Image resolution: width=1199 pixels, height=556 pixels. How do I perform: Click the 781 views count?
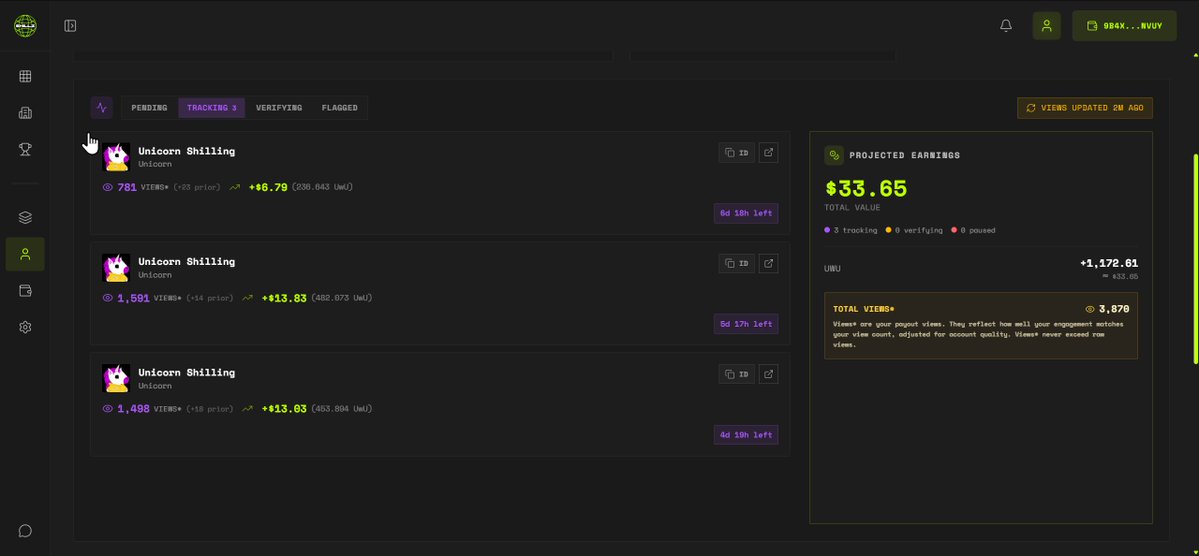(x=127, y=187)
